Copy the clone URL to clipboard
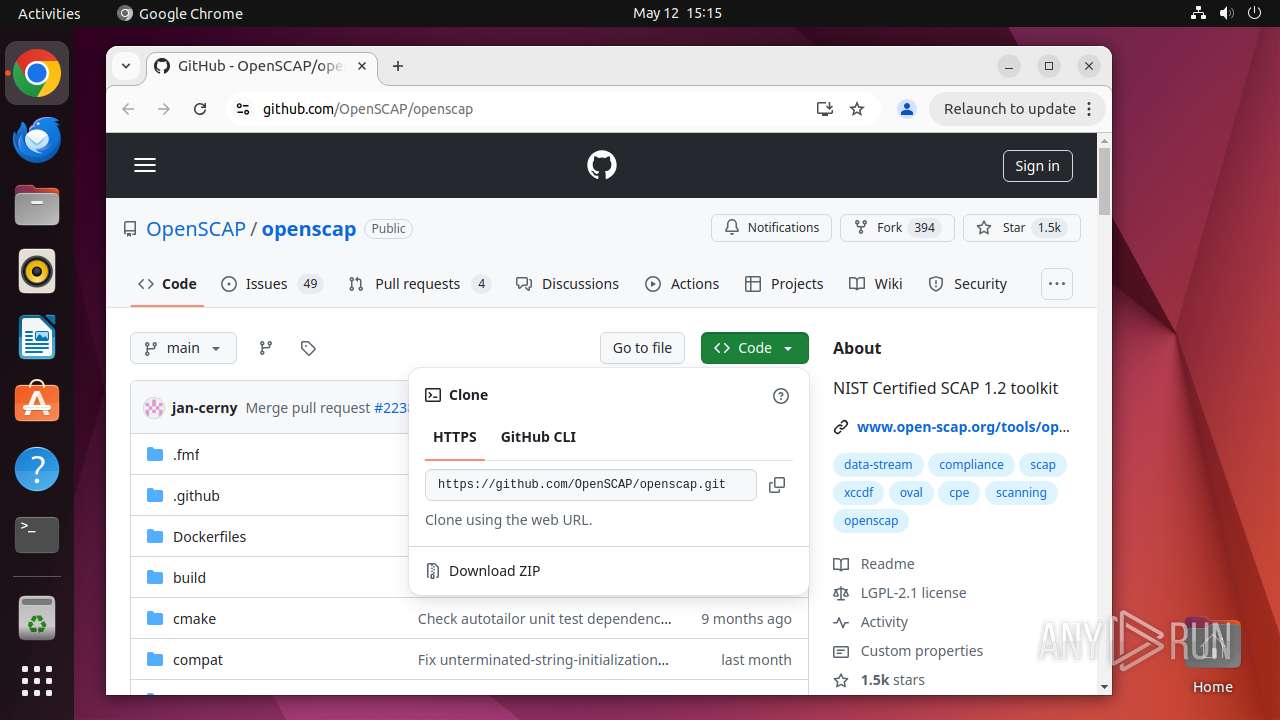 click(x=777, y=485)
